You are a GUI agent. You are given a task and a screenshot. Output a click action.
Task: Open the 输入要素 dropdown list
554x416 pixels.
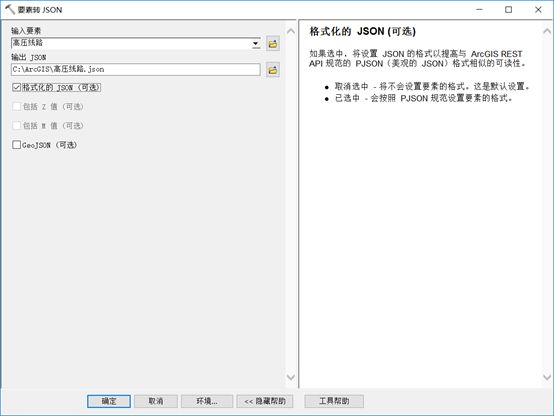click(255, 43)
